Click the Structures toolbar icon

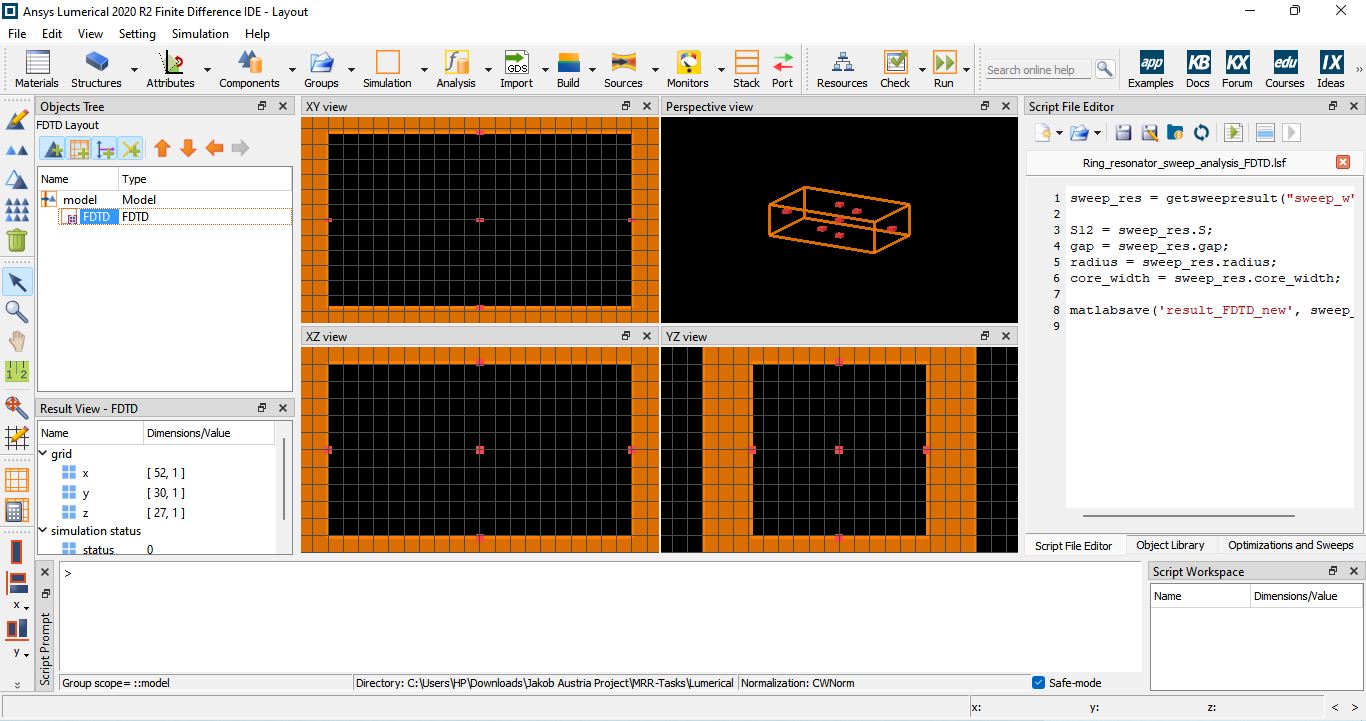[x=96, y=63]
